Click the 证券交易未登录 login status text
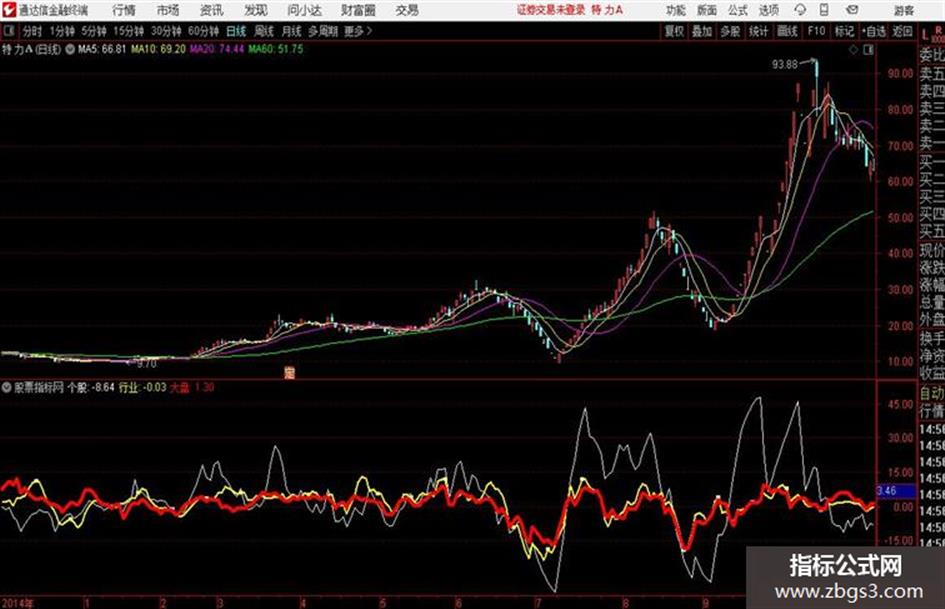The width and height of the screenshot is (945, 609). click(551, 10)
